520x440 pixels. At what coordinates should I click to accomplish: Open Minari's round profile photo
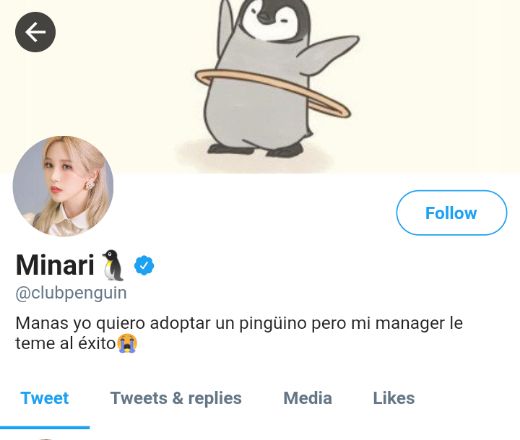click(x=63, y=186)
